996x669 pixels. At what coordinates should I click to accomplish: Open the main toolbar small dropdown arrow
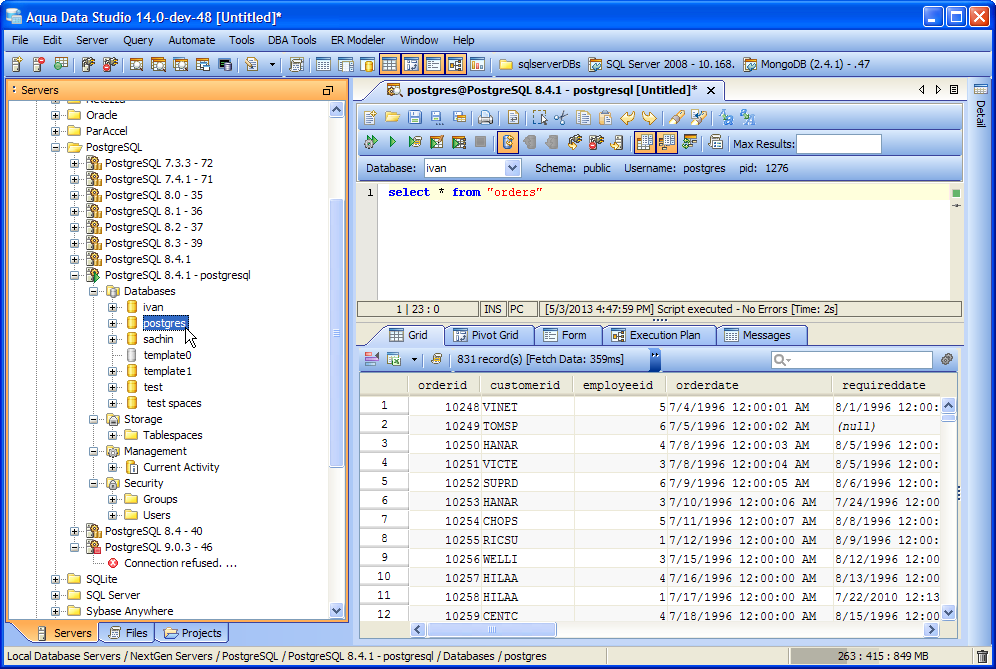coord(272,64)
